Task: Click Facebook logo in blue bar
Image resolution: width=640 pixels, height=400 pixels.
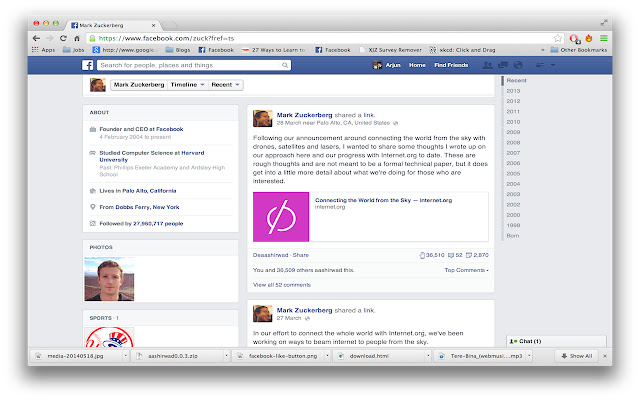Action: (87, 65)
